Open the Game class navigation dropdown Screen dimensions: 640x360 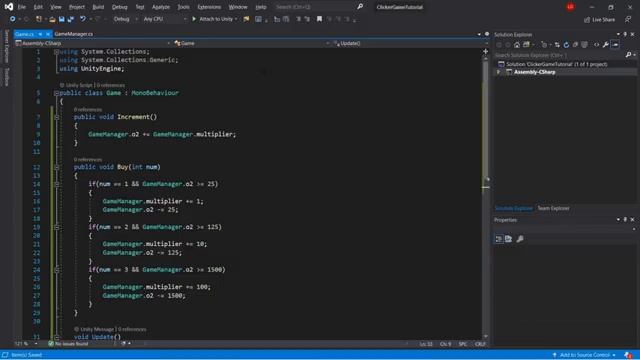coord(252,43)
